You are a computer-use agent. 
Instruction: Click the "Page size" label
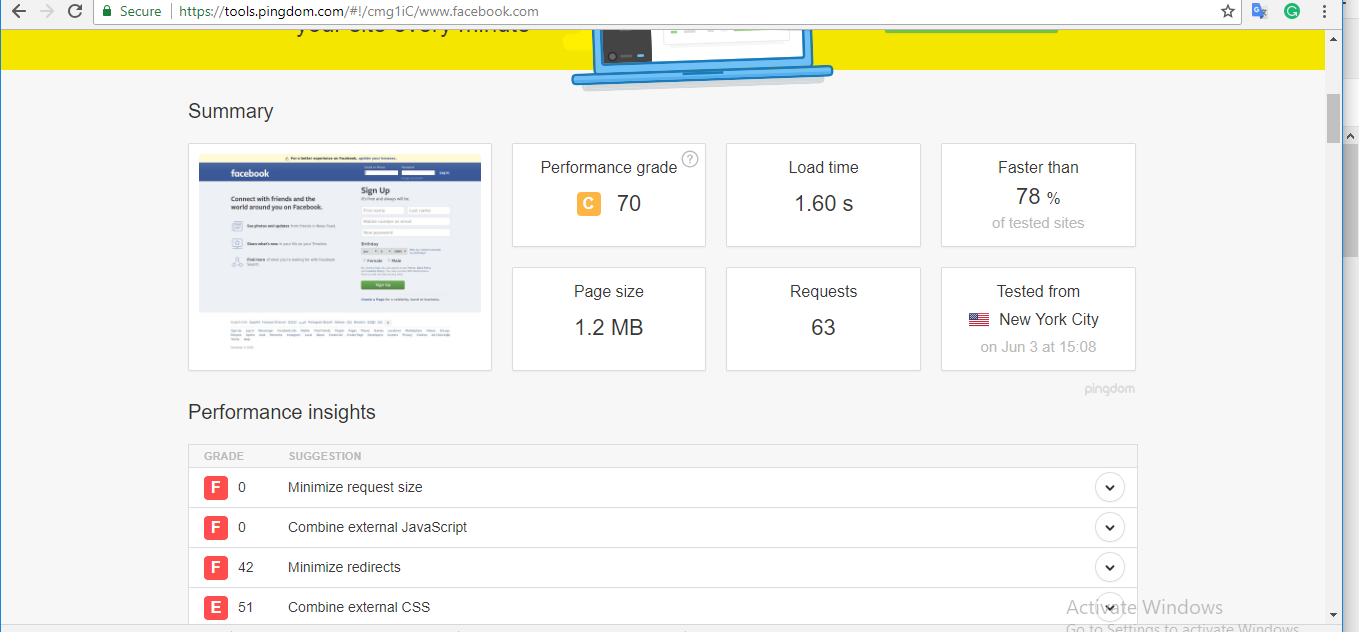pyautogui.click(x=609, y=292)
